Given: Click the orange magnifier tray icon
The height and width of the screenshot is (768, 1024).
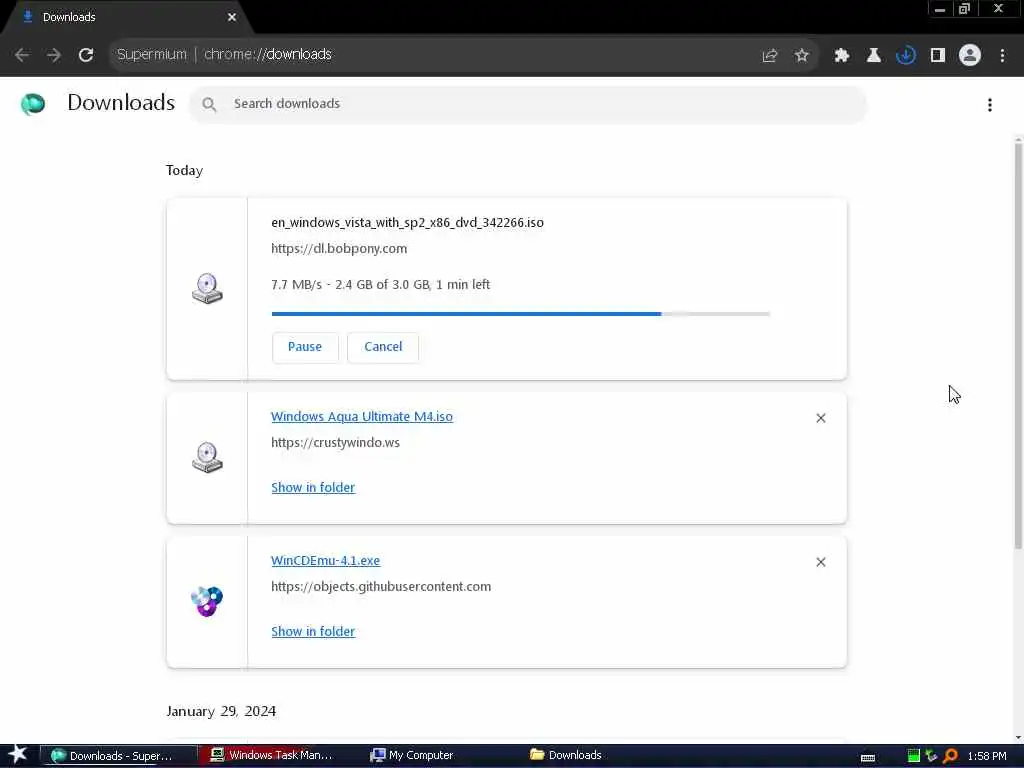Looking at the screenshot, I should 951,756.
